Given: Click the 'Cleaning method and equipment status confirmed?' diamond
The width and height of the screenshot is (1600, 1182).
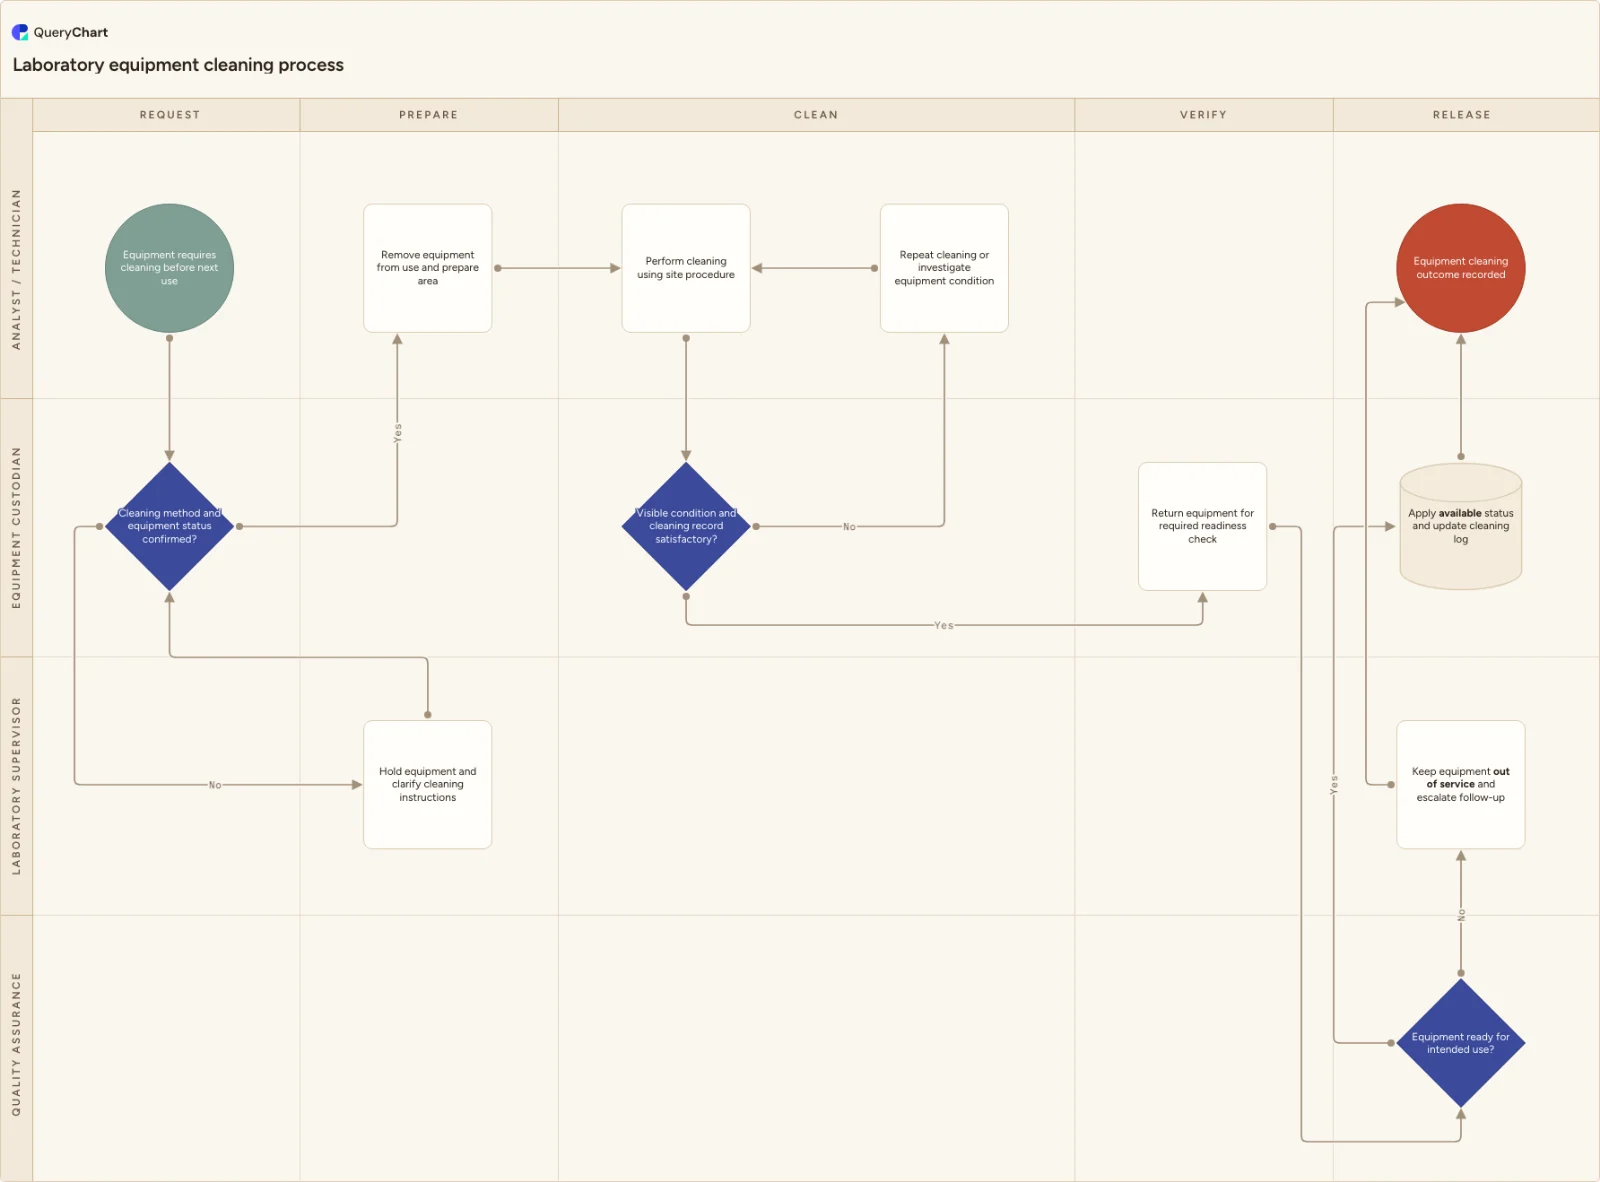Looking at the screenshot, I should pyautogui.click(x=169, y=526).
